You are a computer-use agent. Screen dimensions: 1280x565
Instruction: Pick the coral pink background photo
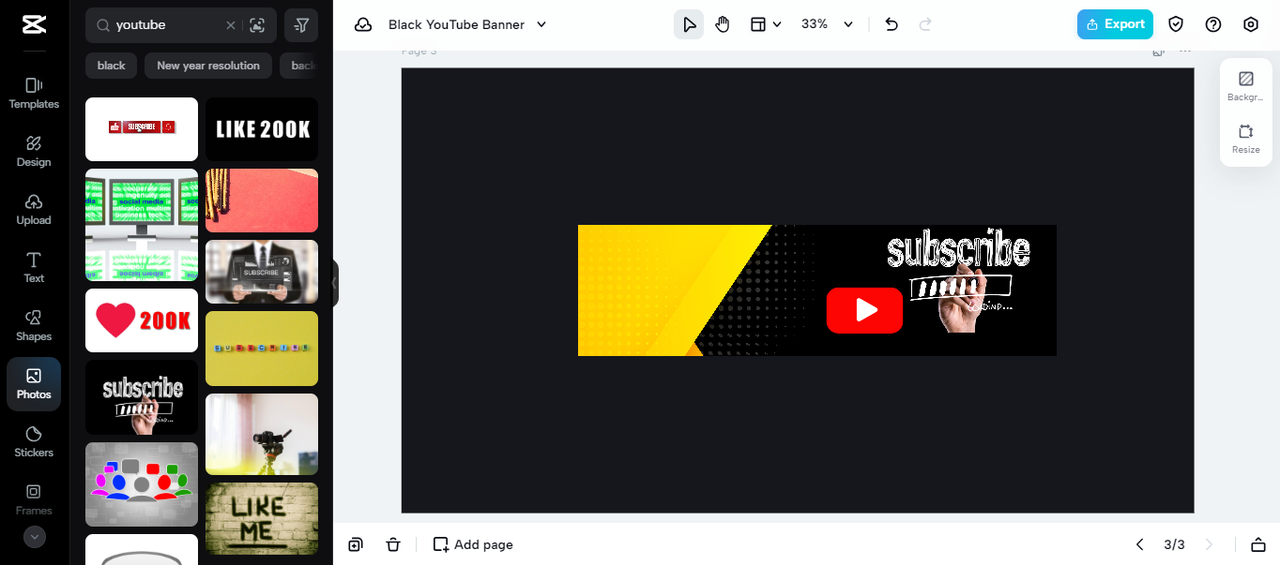pos(262,200)
